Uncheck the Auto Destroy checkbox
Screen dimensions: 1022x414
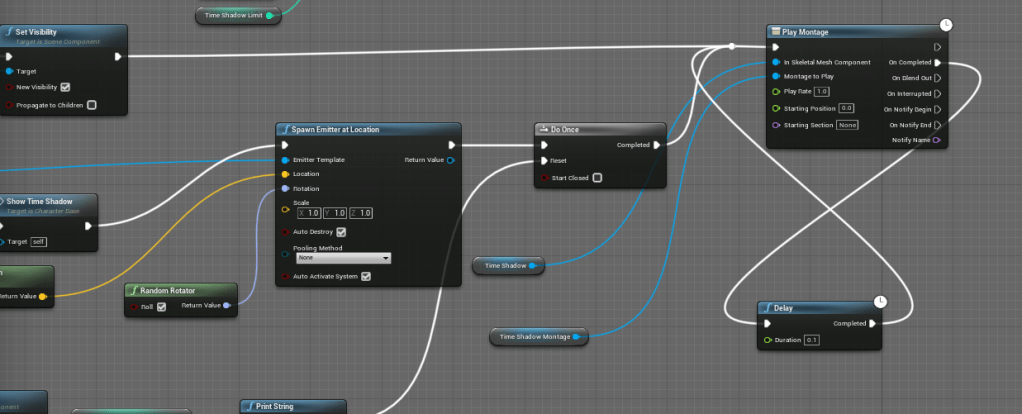tap(341, 232)
